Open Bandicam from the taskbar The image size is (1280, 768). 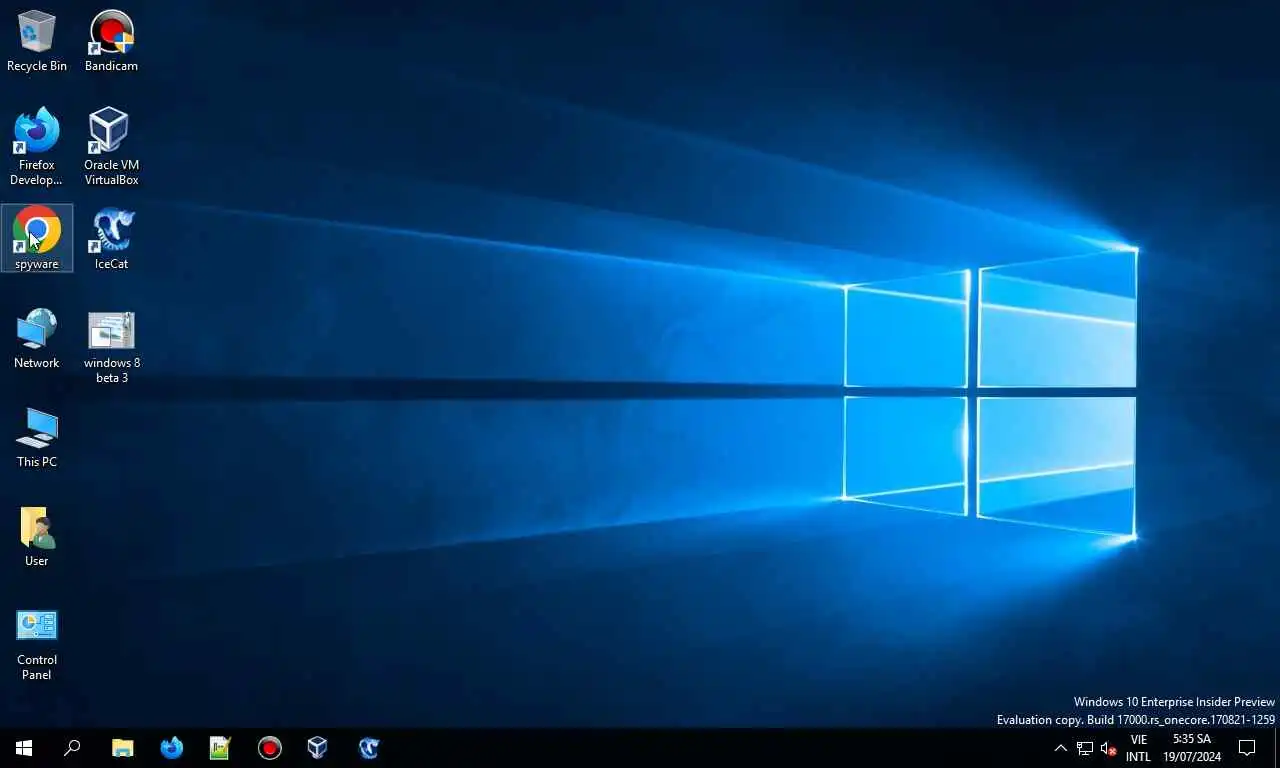269,748
